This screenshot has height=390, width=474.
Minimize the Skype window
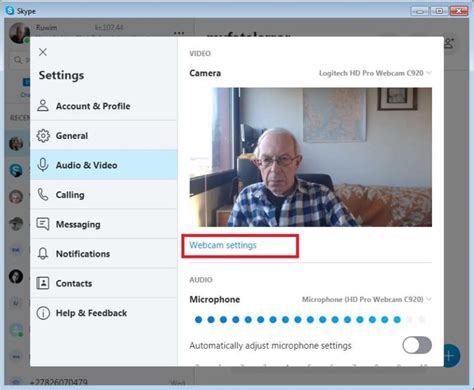tap(420, 11)
